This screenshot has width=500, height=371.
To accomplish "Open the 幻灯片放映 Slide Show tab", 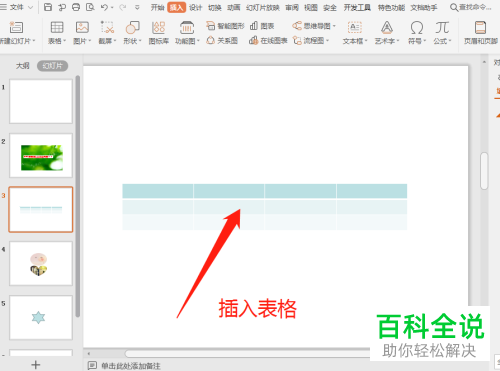I will [x=263, y=7].
